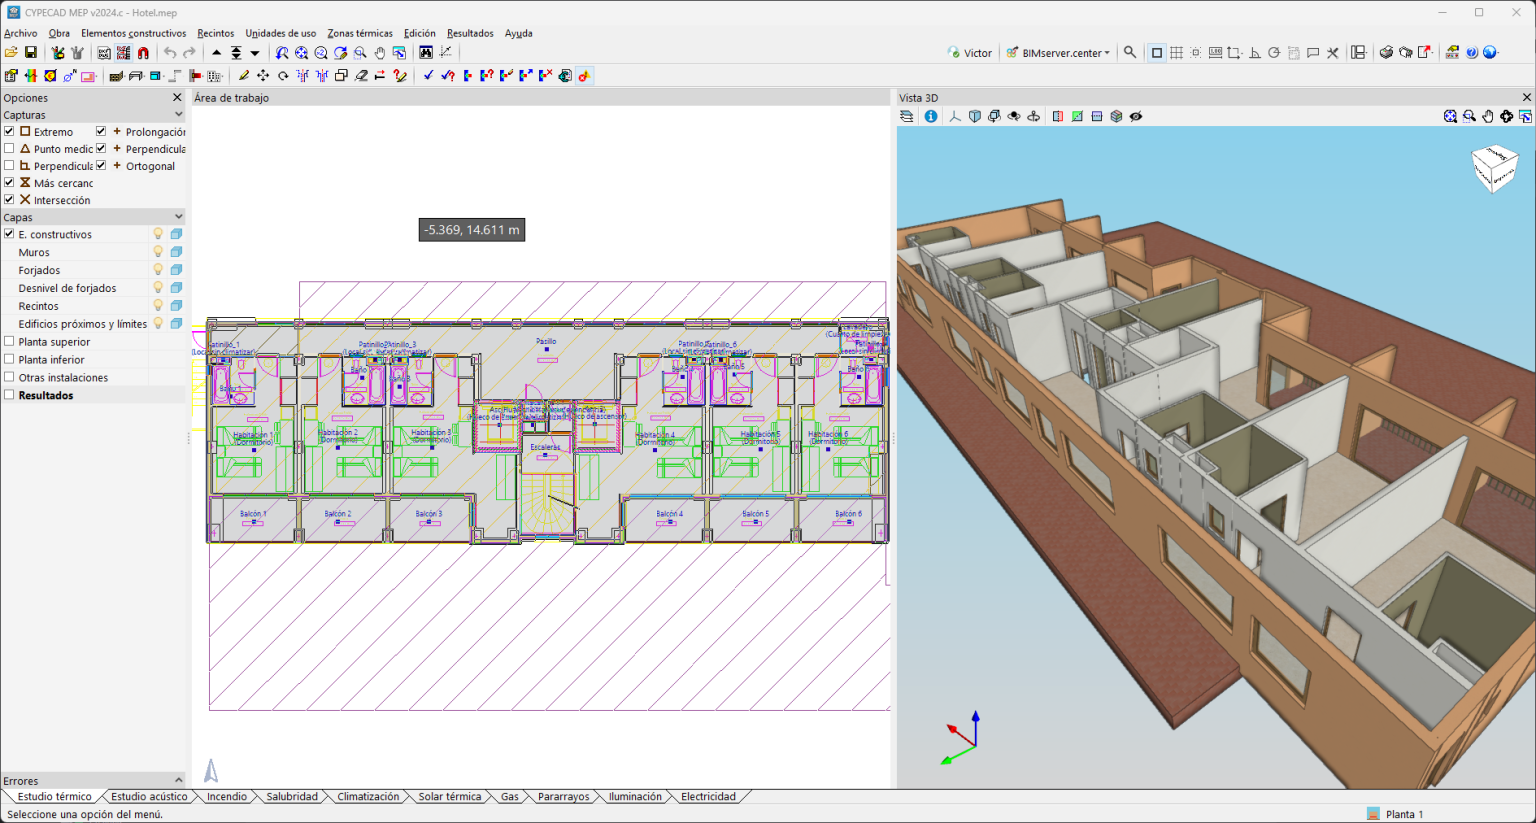Image resolution: width=1536 pixels, height=823 pixels.
Task: Click the red magnet snap icon
Action: pos(143,53)
